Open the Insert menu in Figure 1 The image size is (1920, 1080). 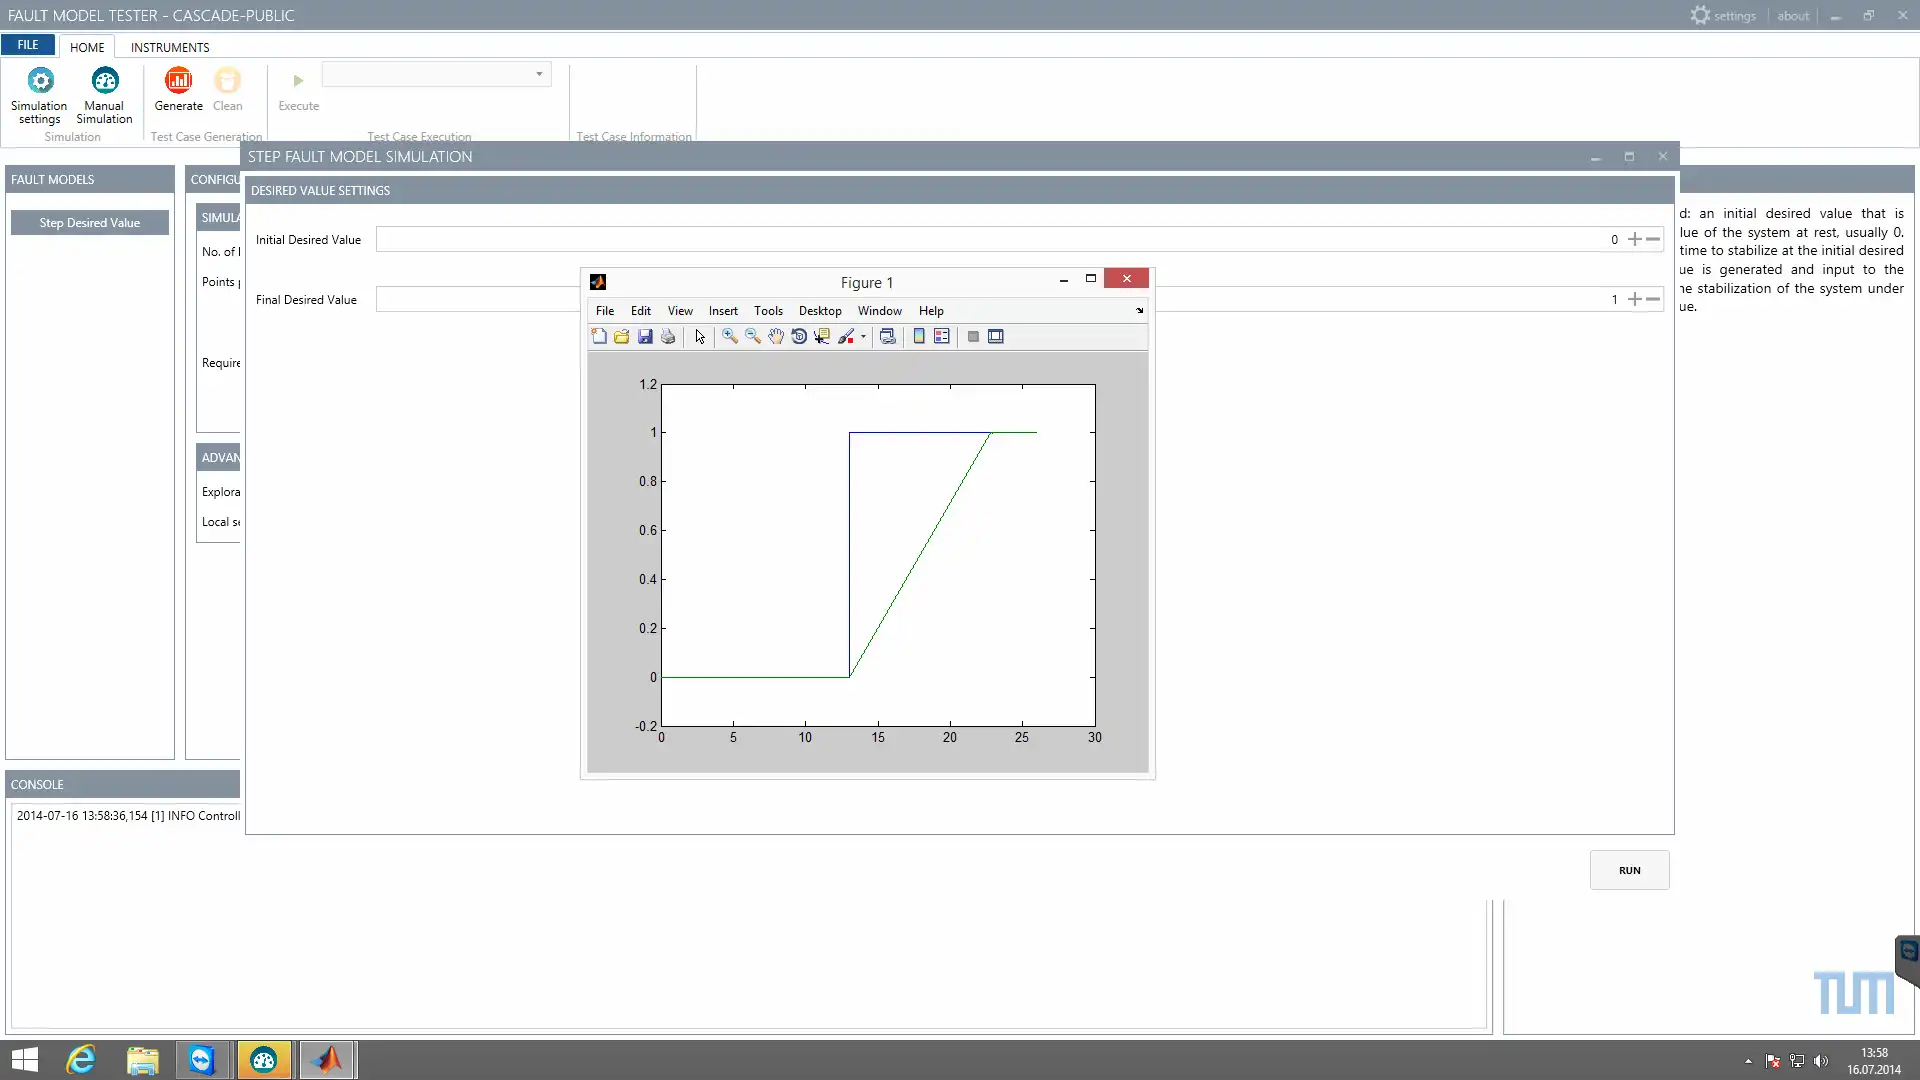pos(723,311)
